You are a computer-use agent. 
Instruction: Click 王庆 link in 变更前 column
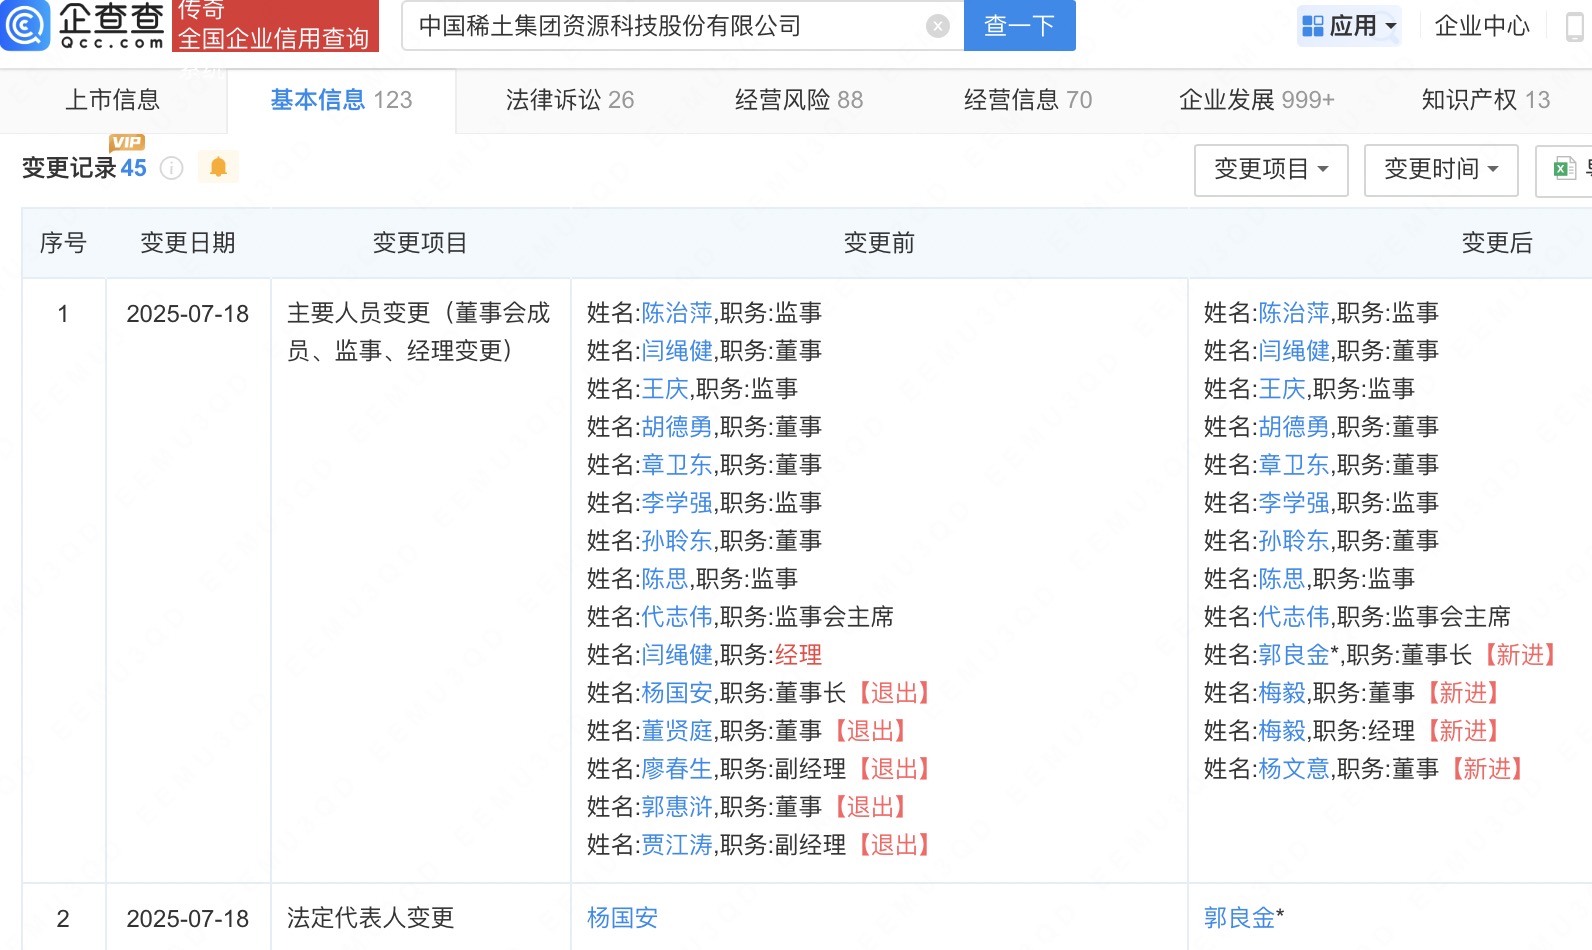(665, 389)
